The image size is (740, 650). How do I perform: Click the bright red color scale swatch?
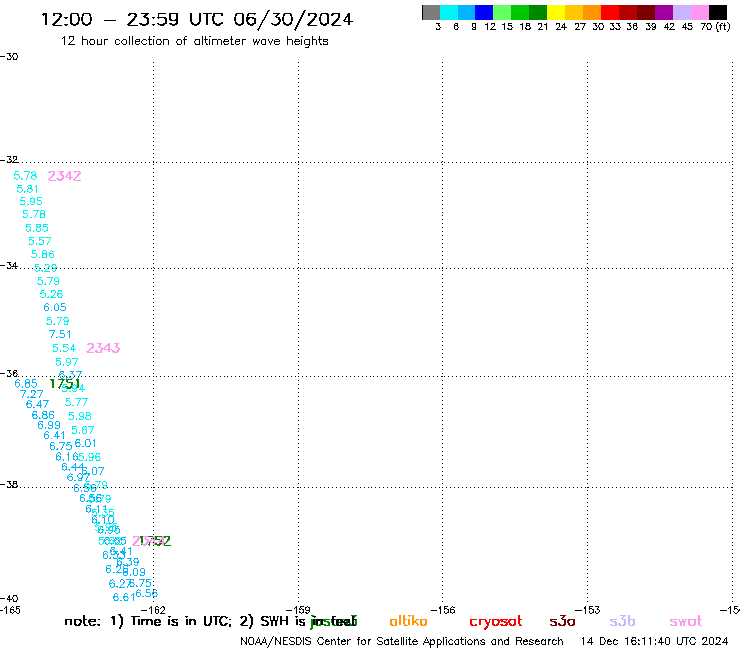(610, 12)
